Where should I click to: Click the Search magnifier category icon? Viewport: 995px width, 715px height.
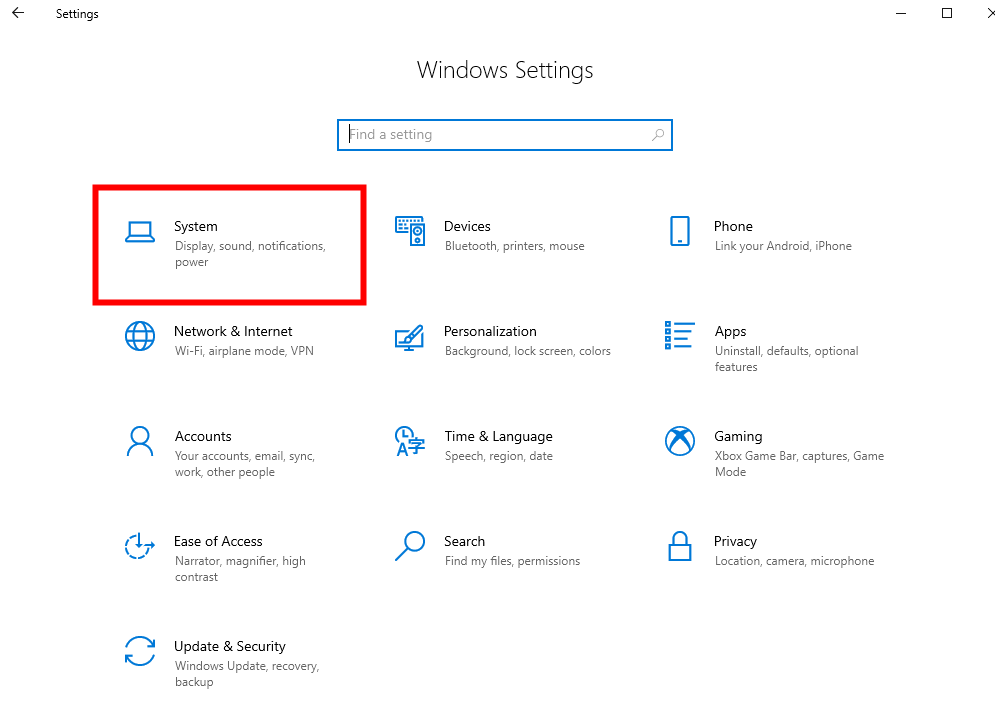coord(410,546)
